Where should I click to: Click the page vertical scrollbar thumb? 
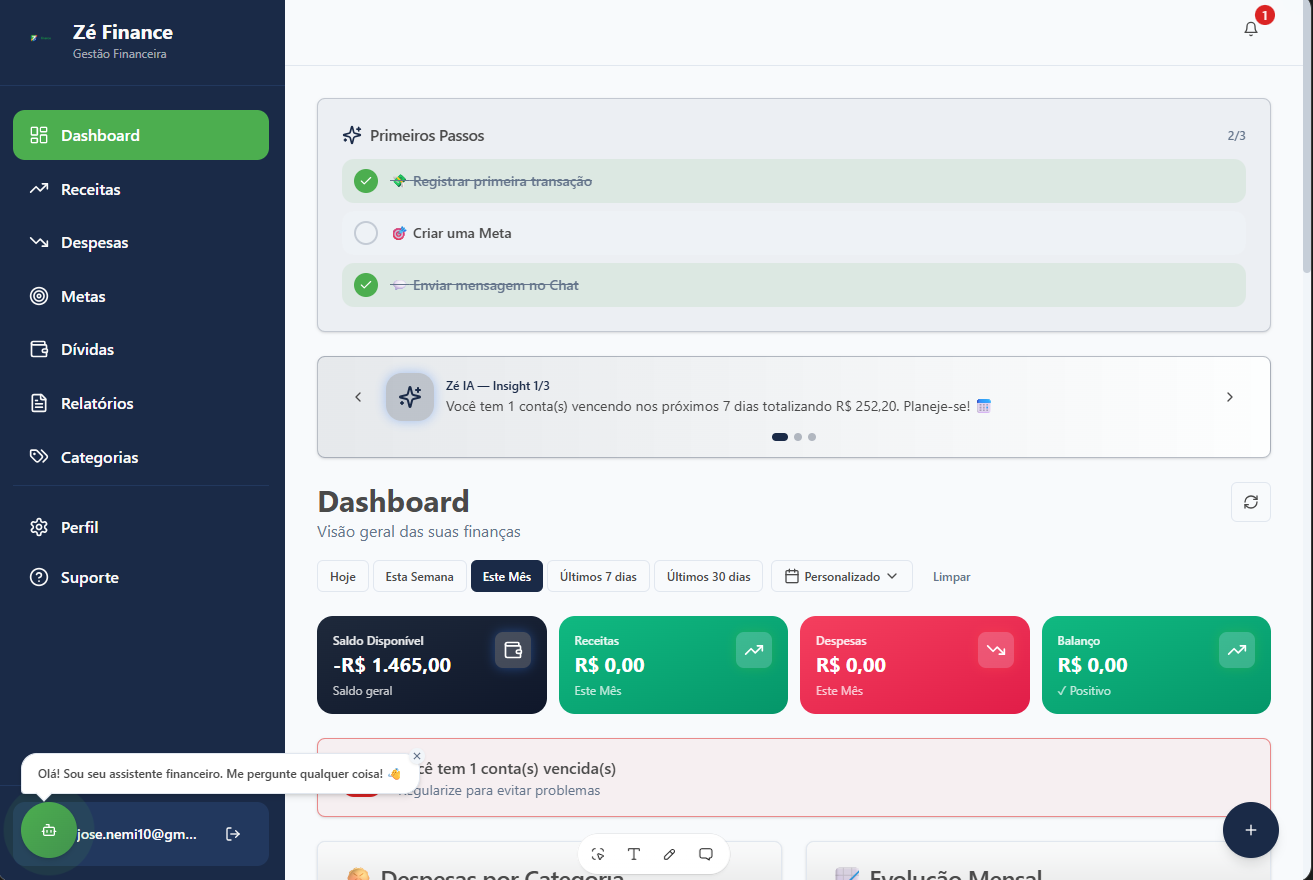pyautogui.click(x=1307, y=138)
